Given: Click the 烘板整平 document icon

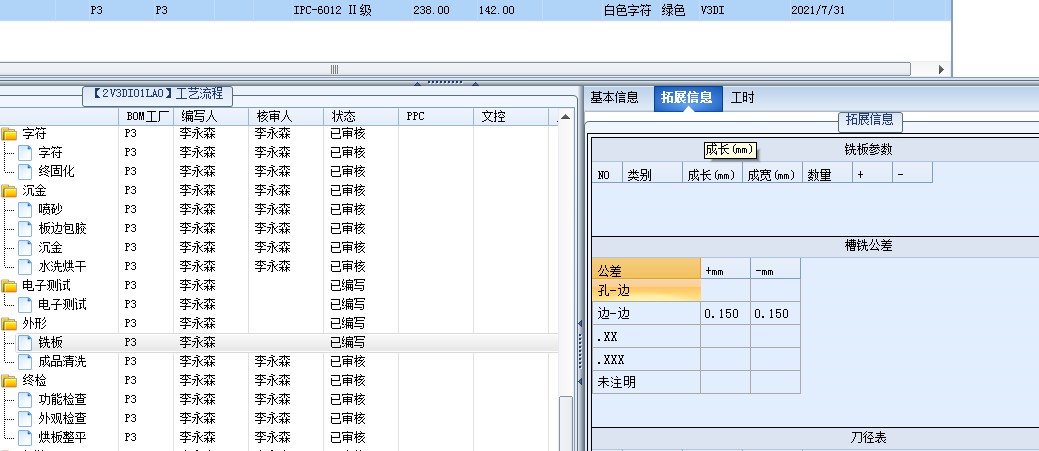Looking at the screenshot, I should tap(25, 438).
